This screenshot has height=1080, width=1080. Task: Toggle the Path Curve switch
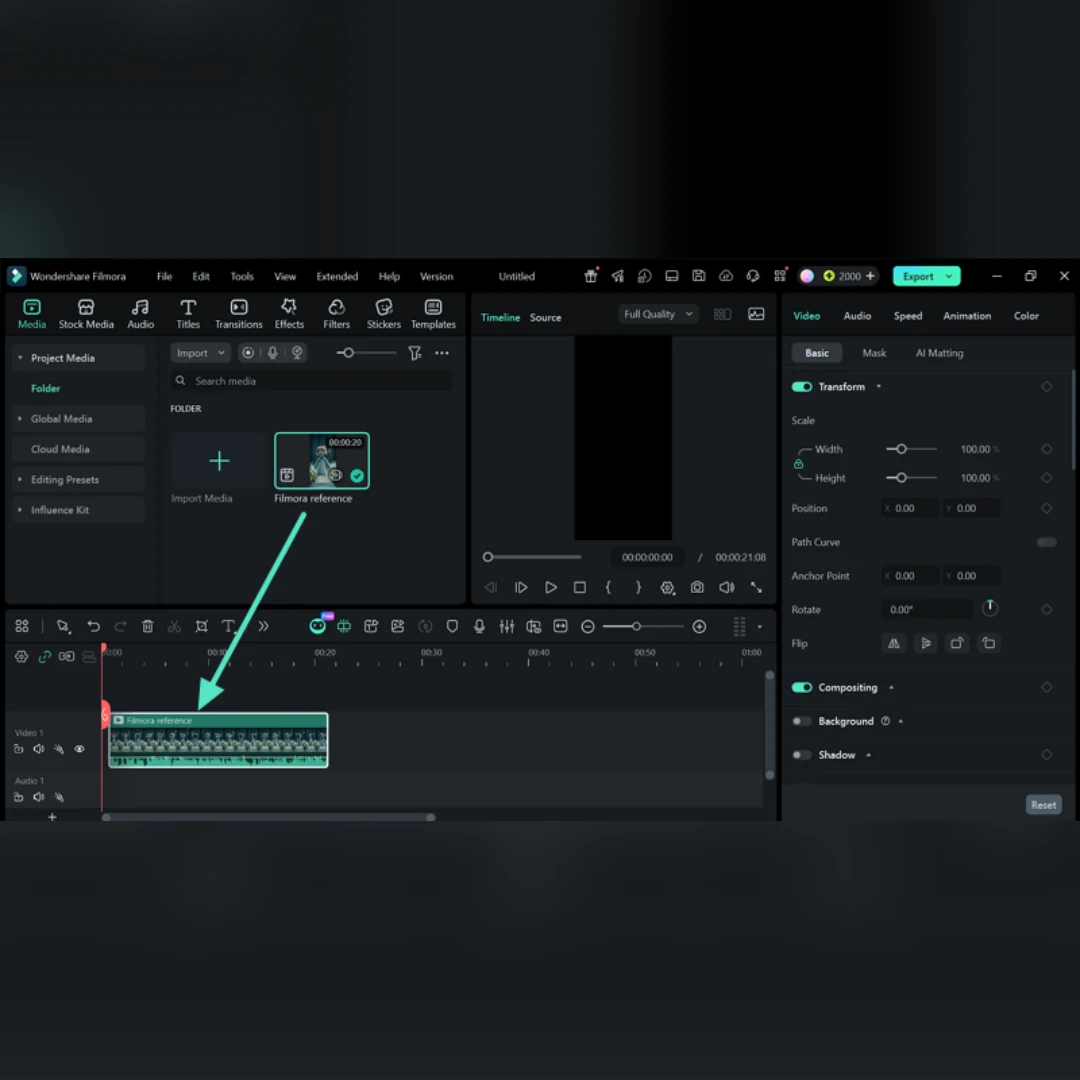point(1046,542)
